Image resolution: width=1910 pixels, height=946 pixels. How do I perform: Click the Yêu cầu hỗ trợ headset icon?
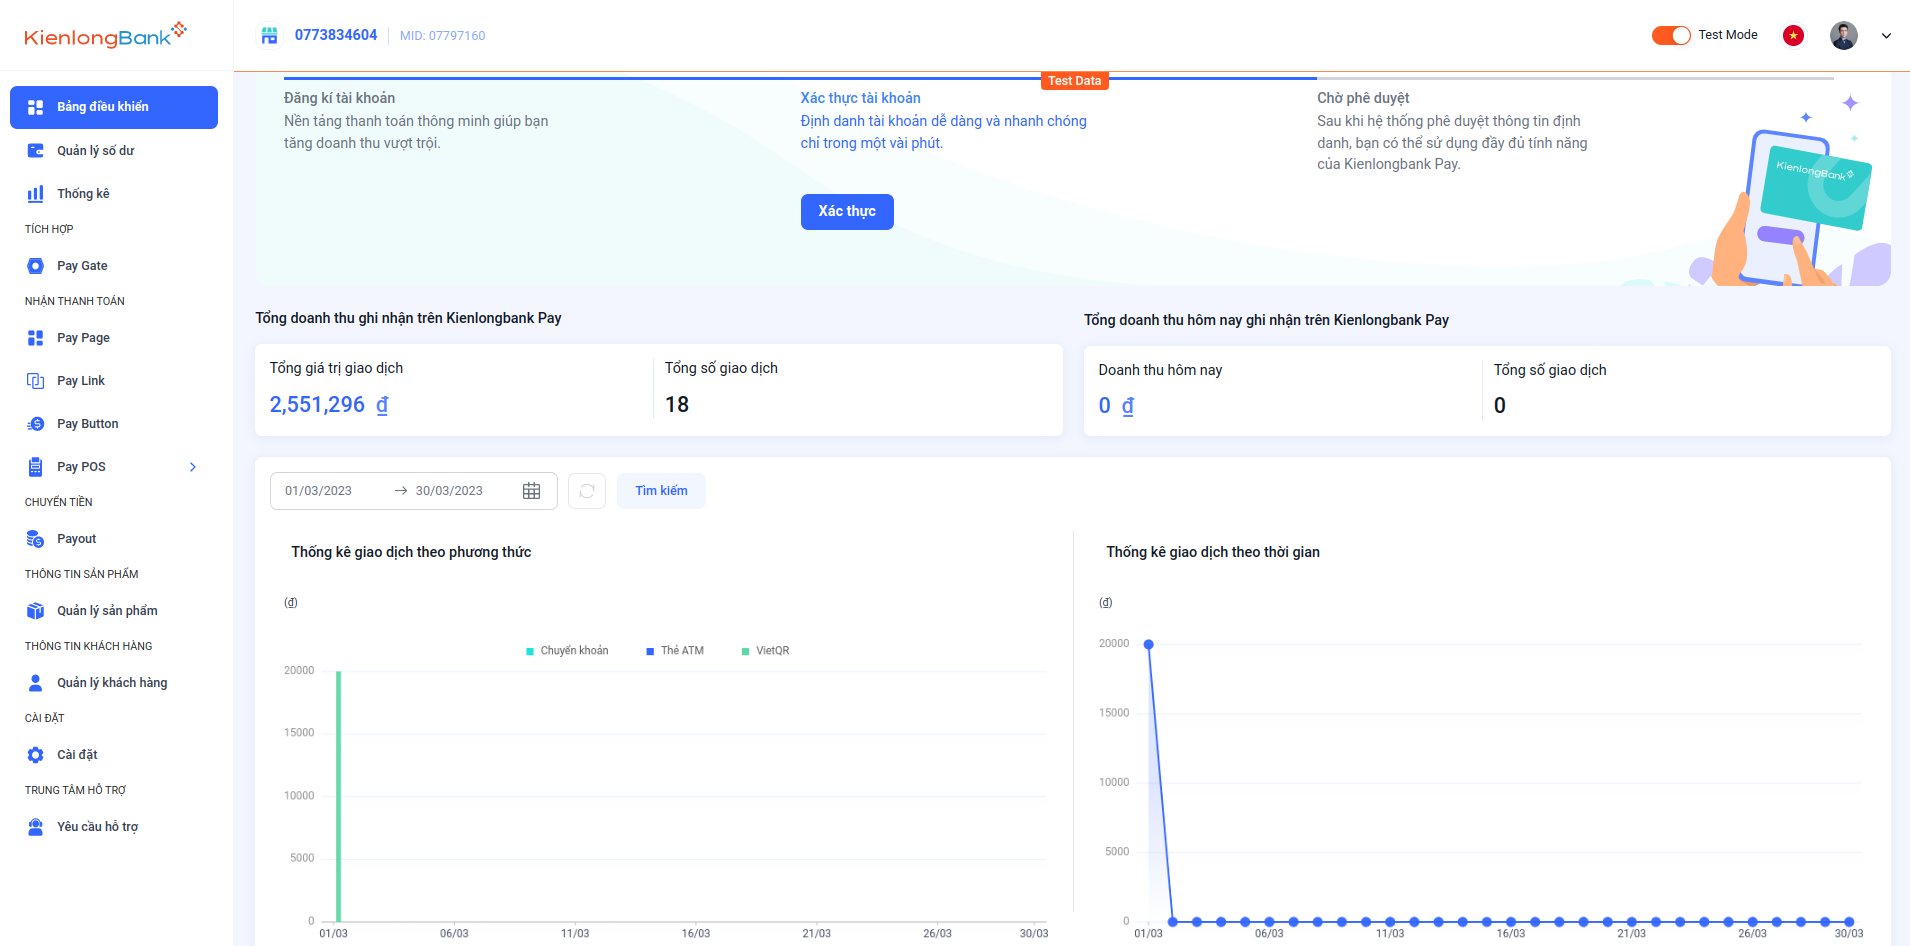pos(35,827)
